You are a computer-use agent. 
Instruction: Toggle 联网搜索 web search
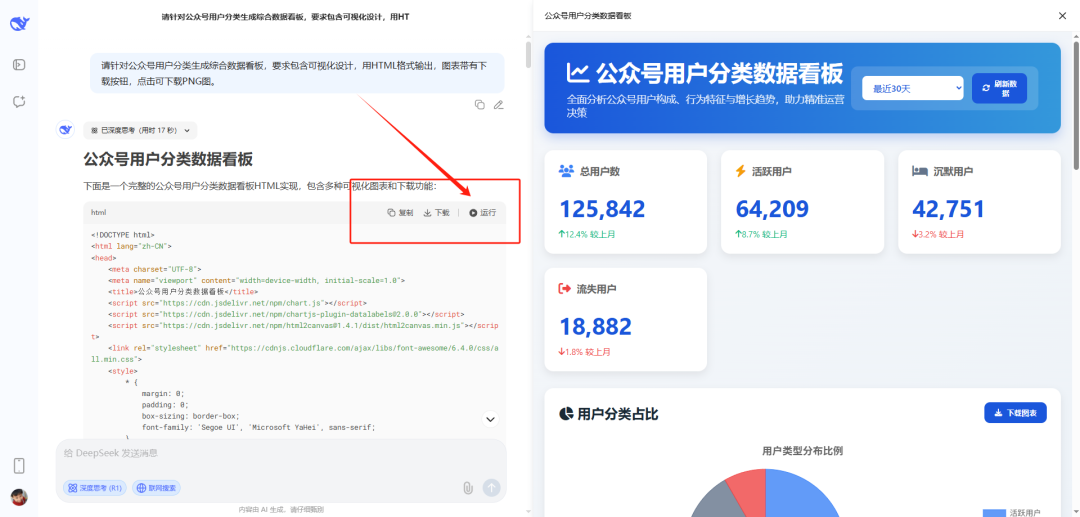click(156, 488)
